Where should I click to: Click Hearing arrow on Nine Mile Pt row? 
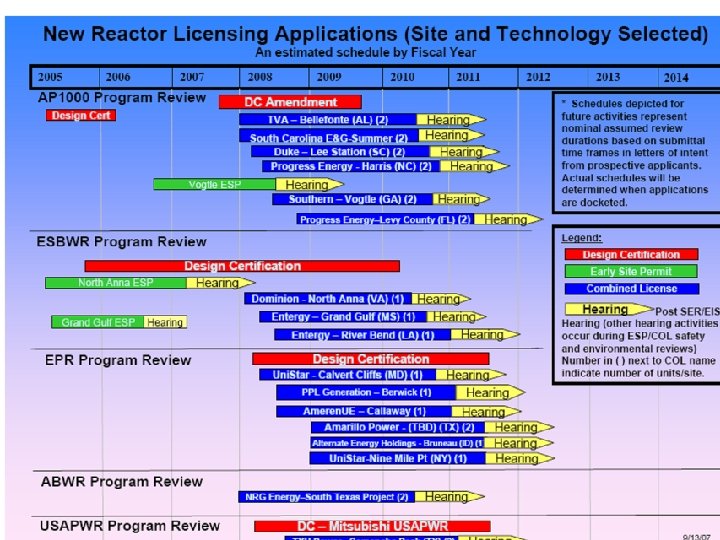520,458
